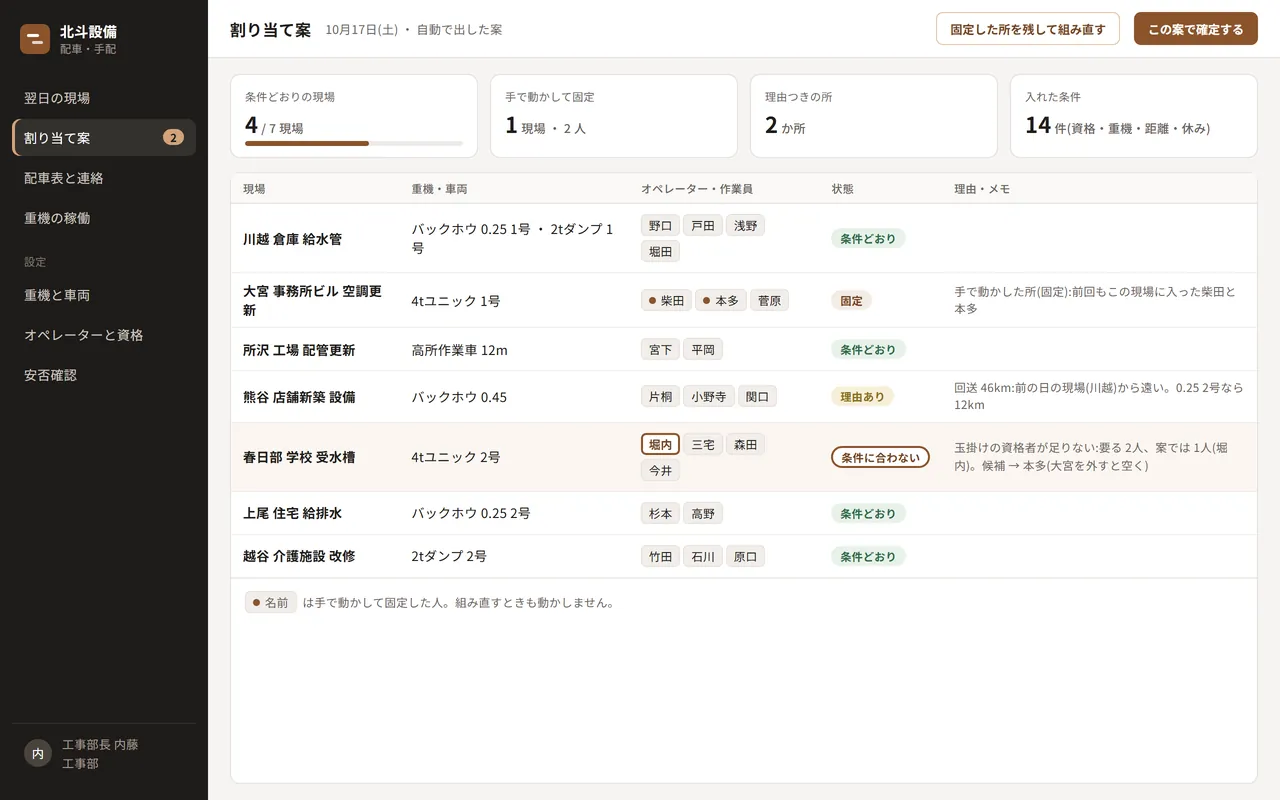Click the 小野寺 worker chip
Screen dimensions: 1280x800
click(709, 396)
